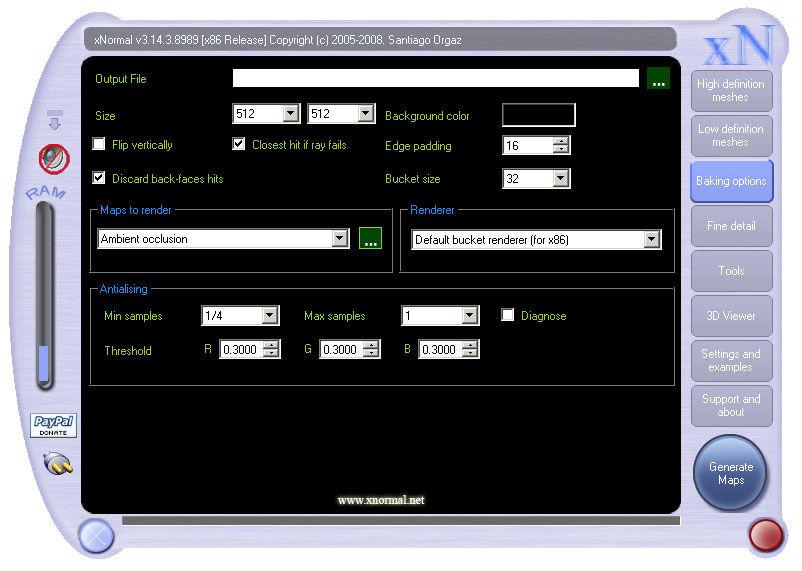Open the green options button for Maps to render
Viewport: 802px width, 571px height.
[370, 238]
